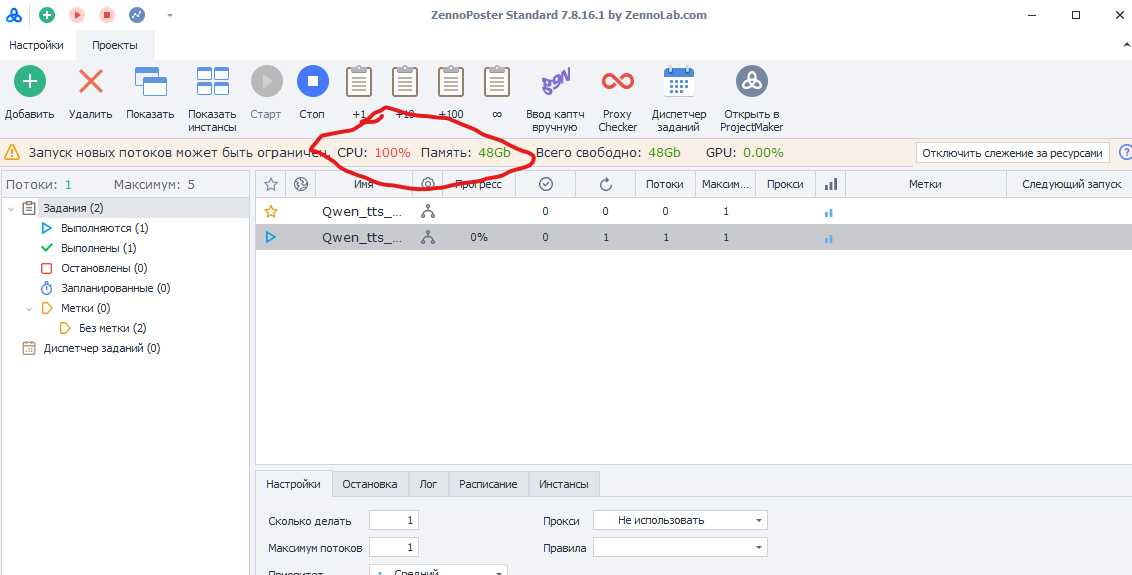Click the ZennoPoster logo icon

click(x=14, y=14)
